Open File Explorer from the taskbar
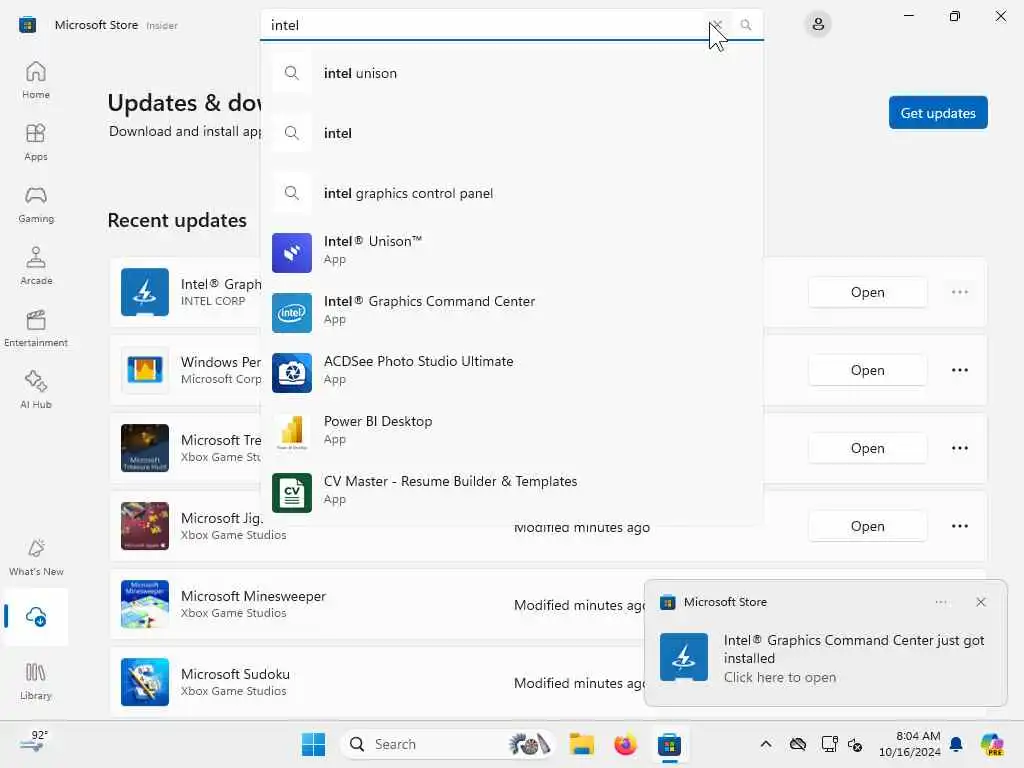Viewport: 1024px width, 768px height. (x=581, y=744)
